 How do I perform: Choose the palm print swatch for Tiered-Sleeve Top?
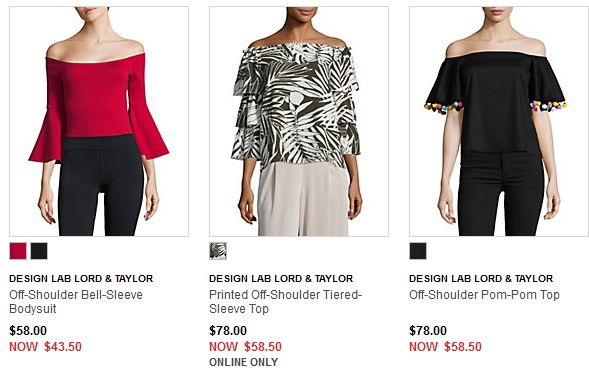[x=218, y=251]
